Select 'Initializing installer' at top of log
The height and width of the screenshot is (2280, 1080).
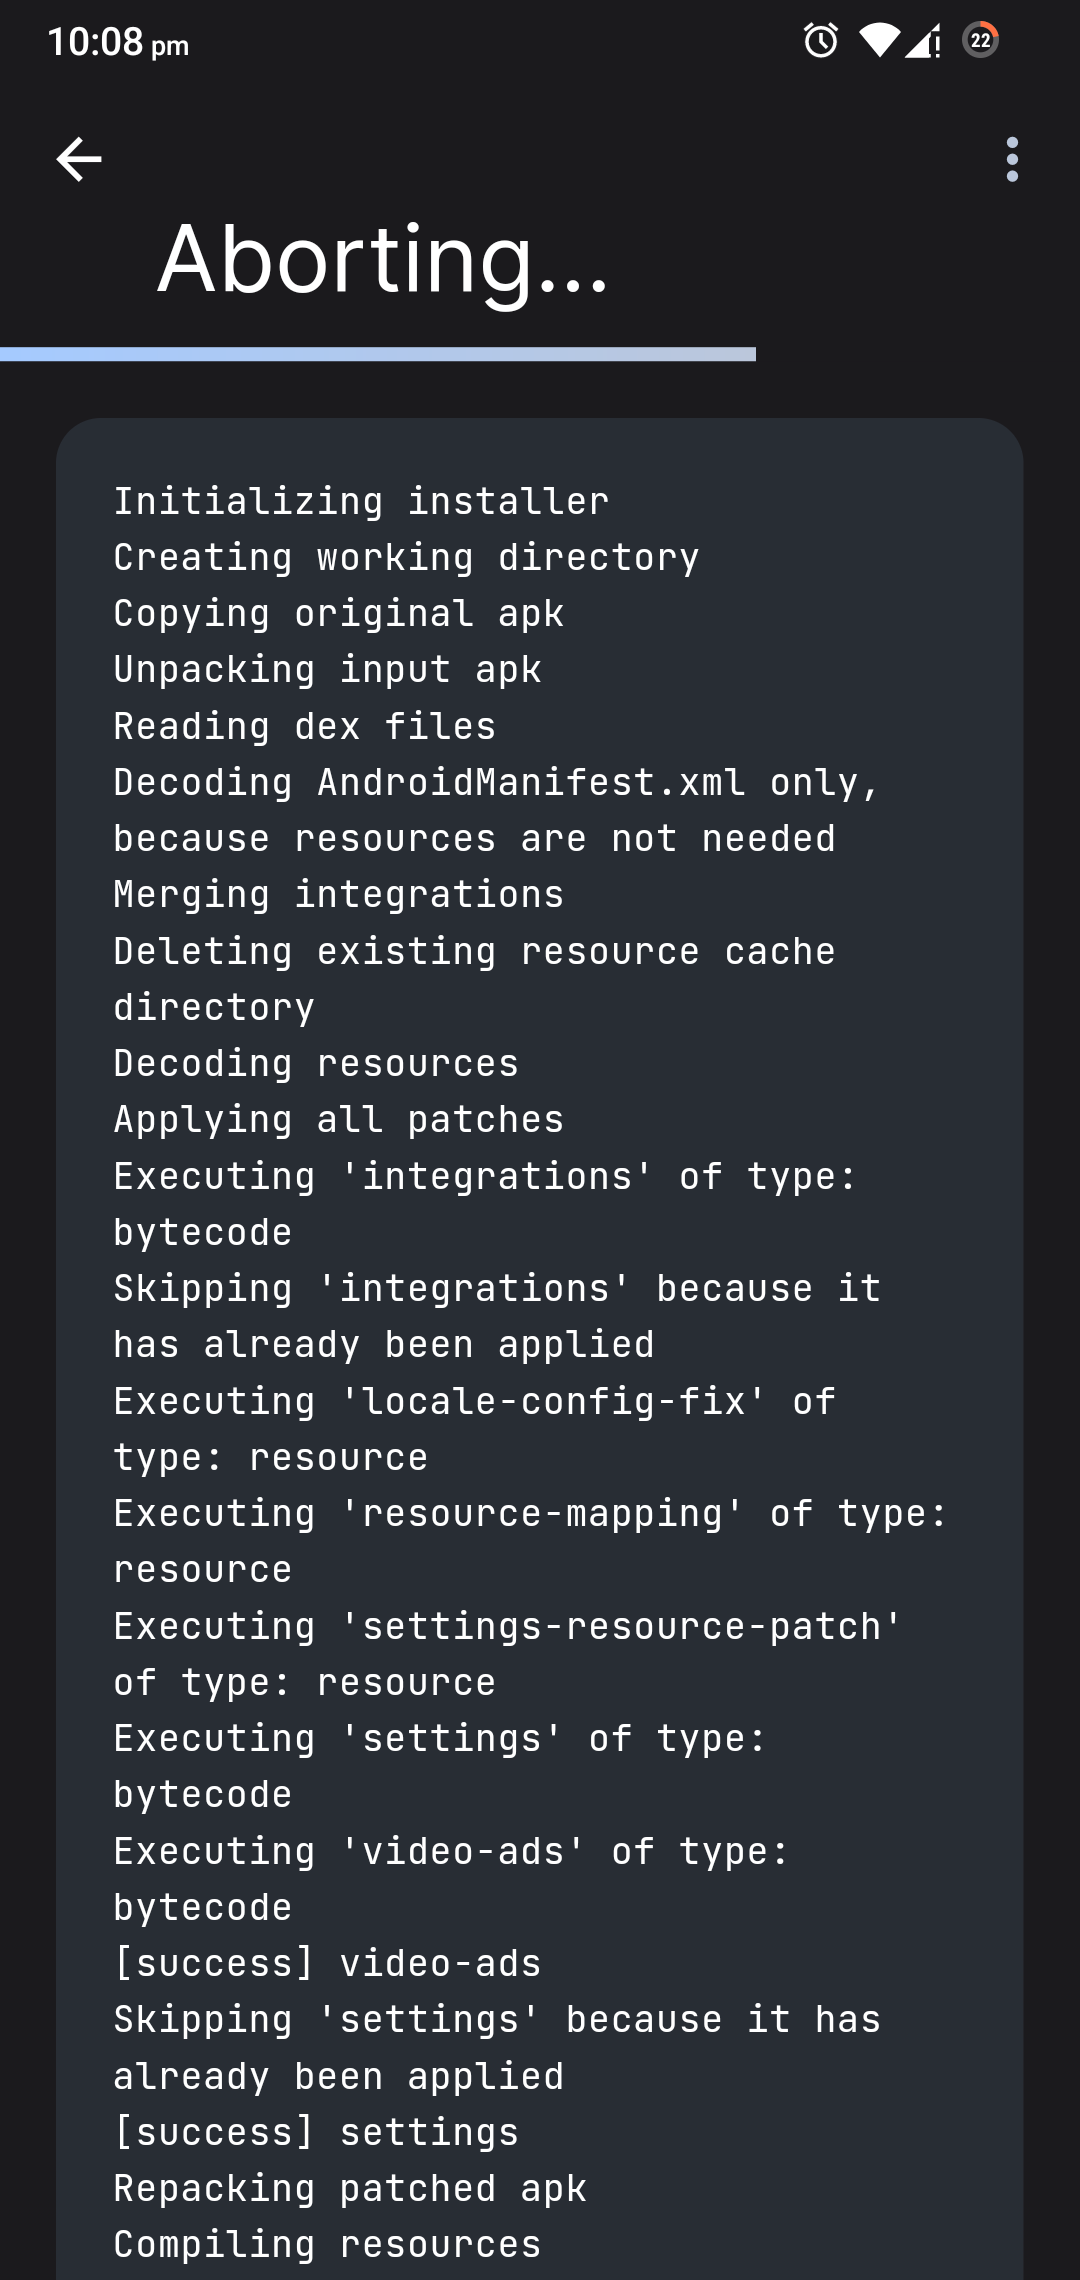pos(360,500)
